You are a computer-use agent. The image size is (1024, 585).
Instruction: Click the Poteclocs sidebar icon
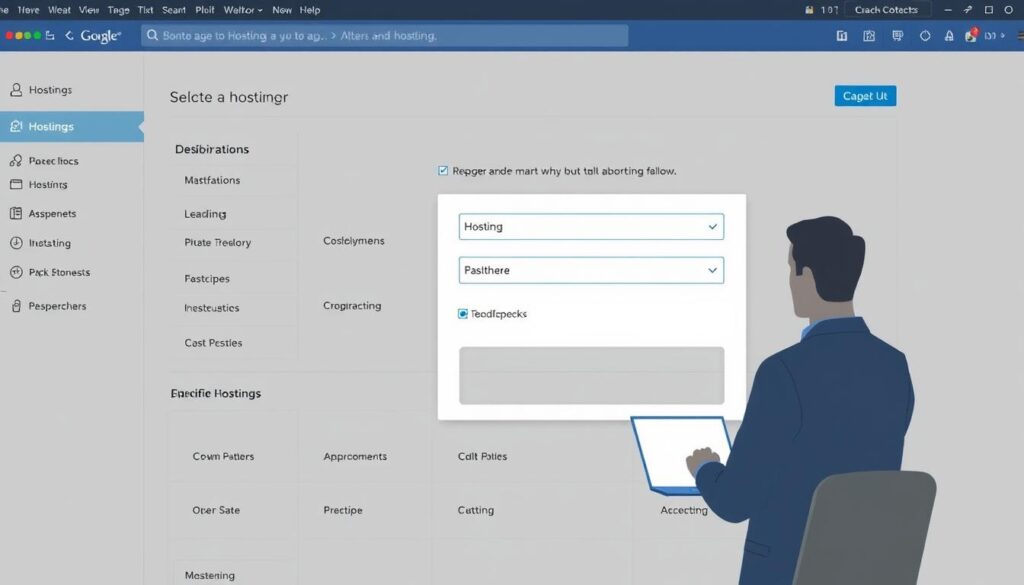16,161
